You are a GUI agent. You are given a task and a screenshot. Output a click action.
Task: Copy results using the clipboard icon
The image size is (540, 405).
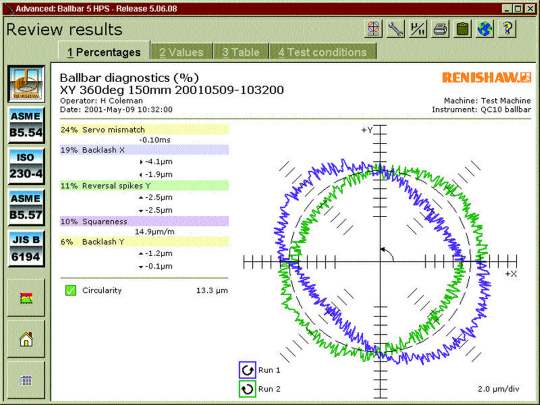[x=462, y=29]
